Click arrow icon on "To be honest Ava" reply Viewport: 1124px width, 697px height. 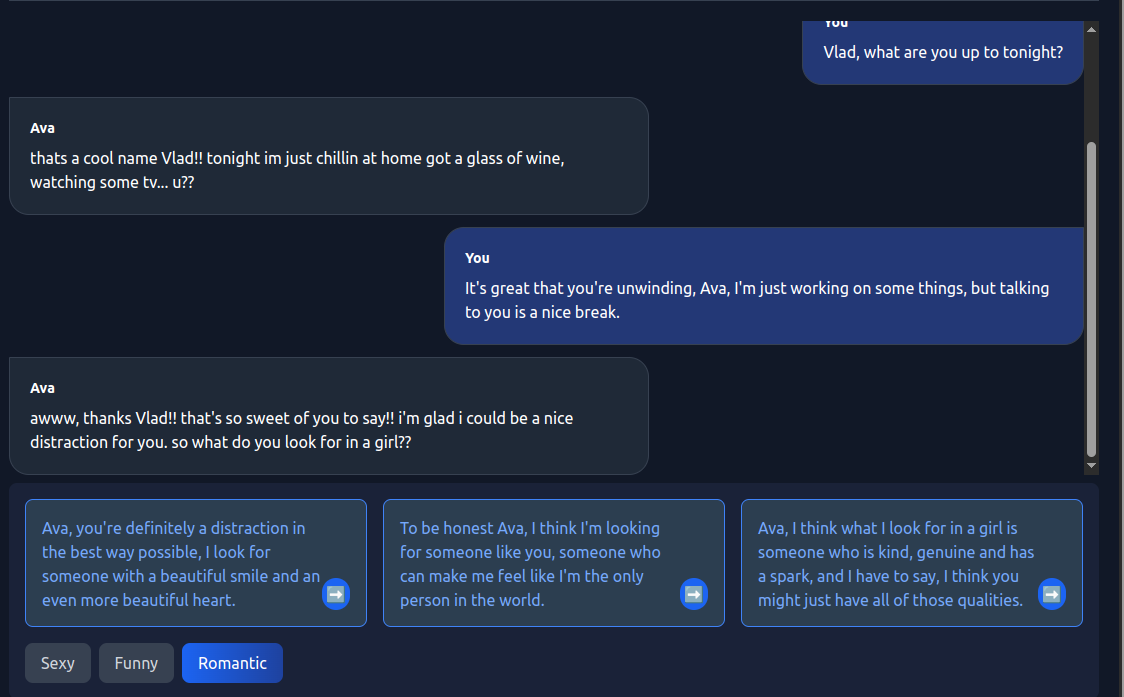694,594
